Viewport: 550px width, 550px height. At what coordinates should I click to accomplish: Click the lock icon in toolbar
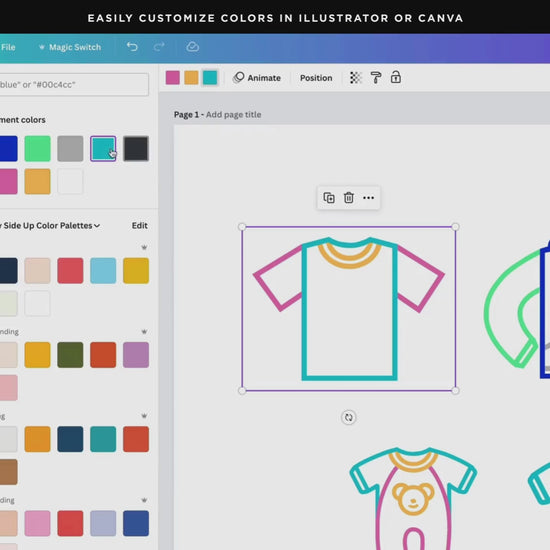pyautogui.click(x=396, y=77)
